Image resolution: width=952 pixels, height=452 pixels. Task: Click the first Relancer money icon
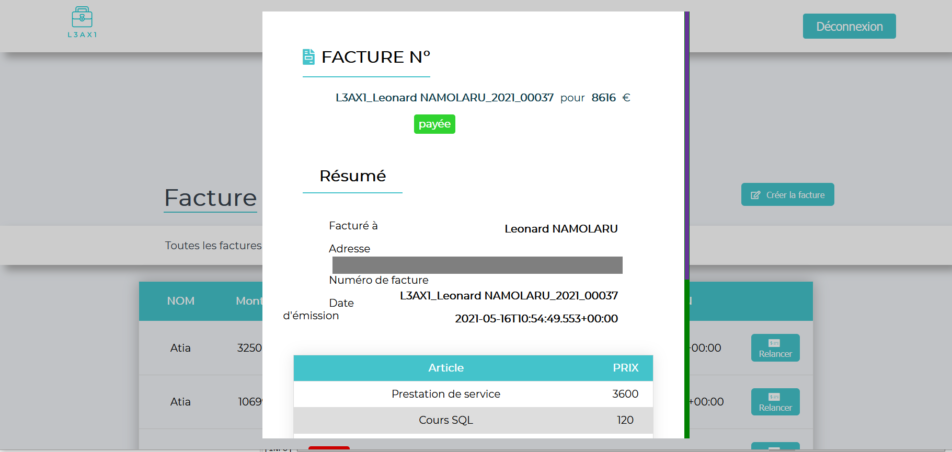coord(775,343)
